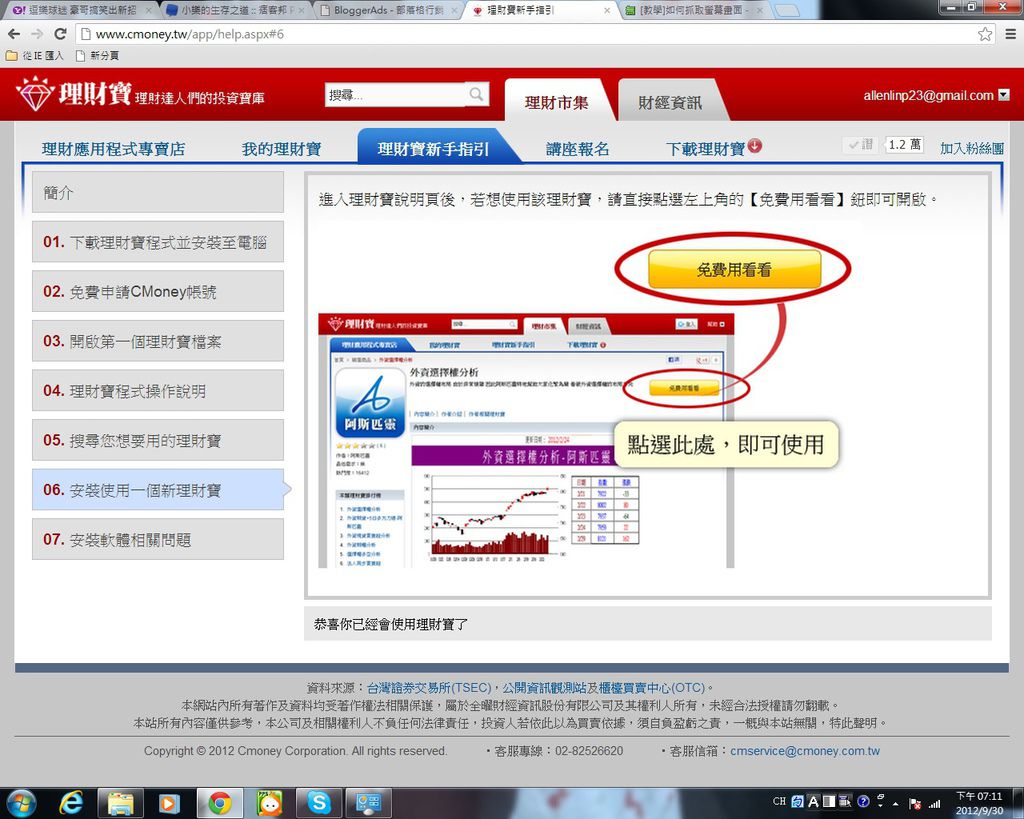Viewport: 1024px width, 819px height.
Task: Click the 理財寶 diamond logo
Action: [x=35, y=94]
